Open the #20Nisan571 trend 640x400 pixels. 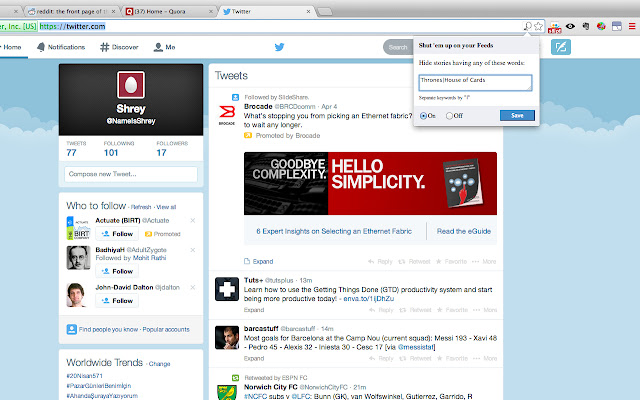coord(84,376)
